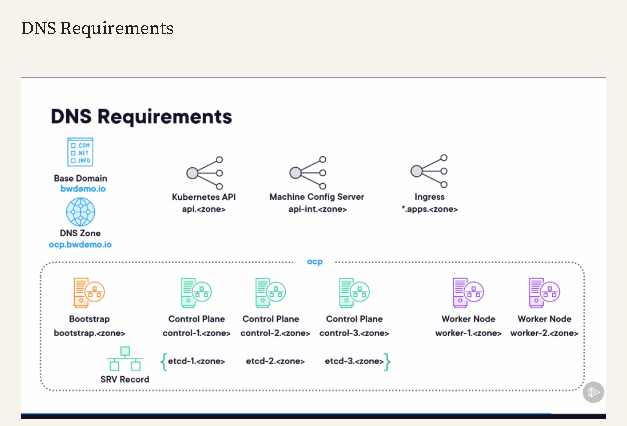The image size is (627, 426).
Task: Click the *.apps.<zone> text
Action: click(429, 209)
